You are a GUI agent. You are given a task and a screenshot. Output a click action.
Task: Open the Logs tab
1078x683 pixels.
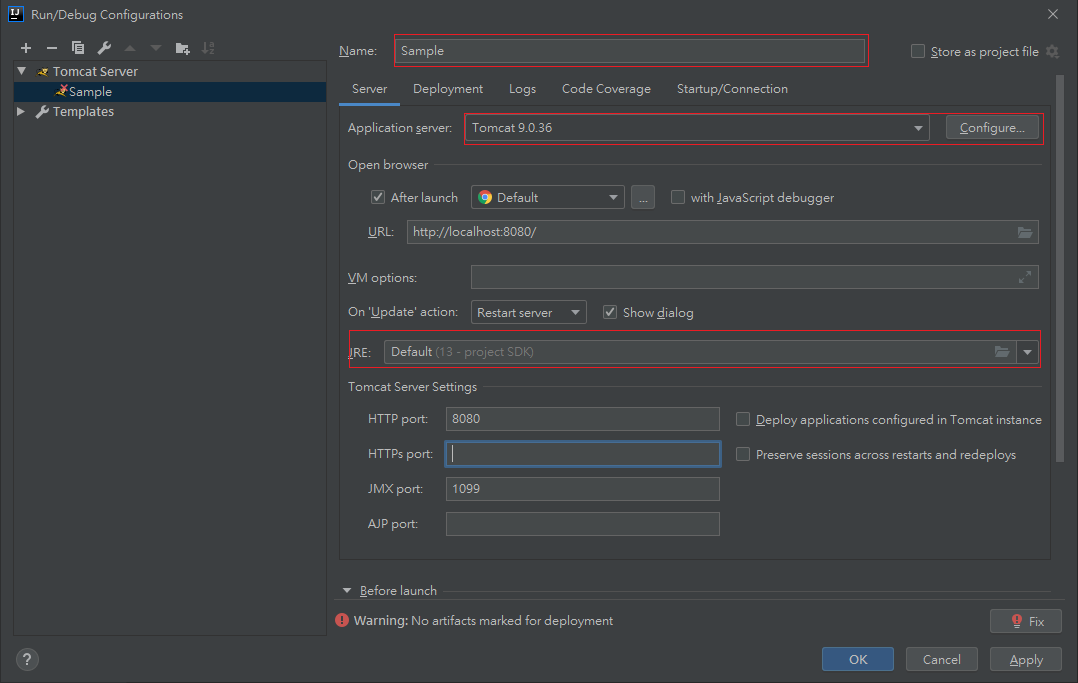(522, 89)
